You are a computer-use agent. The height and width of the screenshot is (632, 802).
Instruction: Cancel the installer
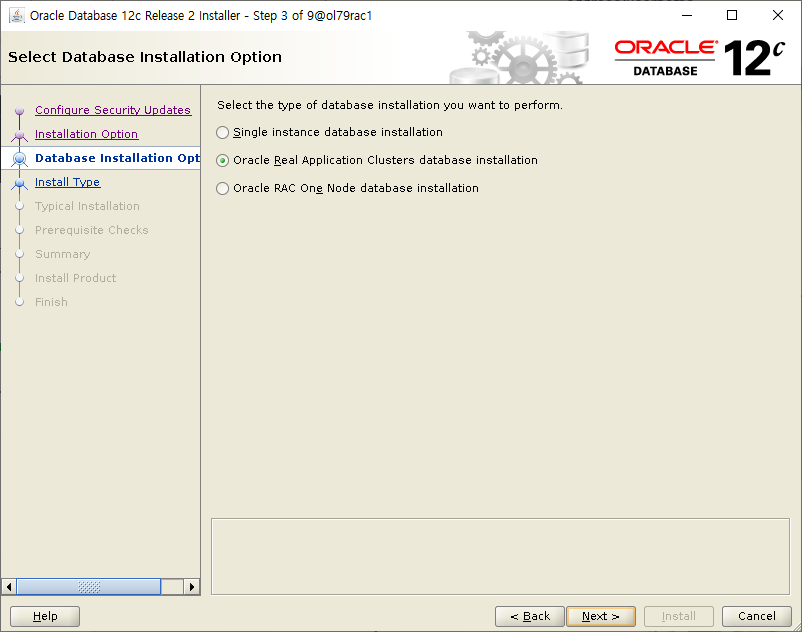click(x=756, y=616)
